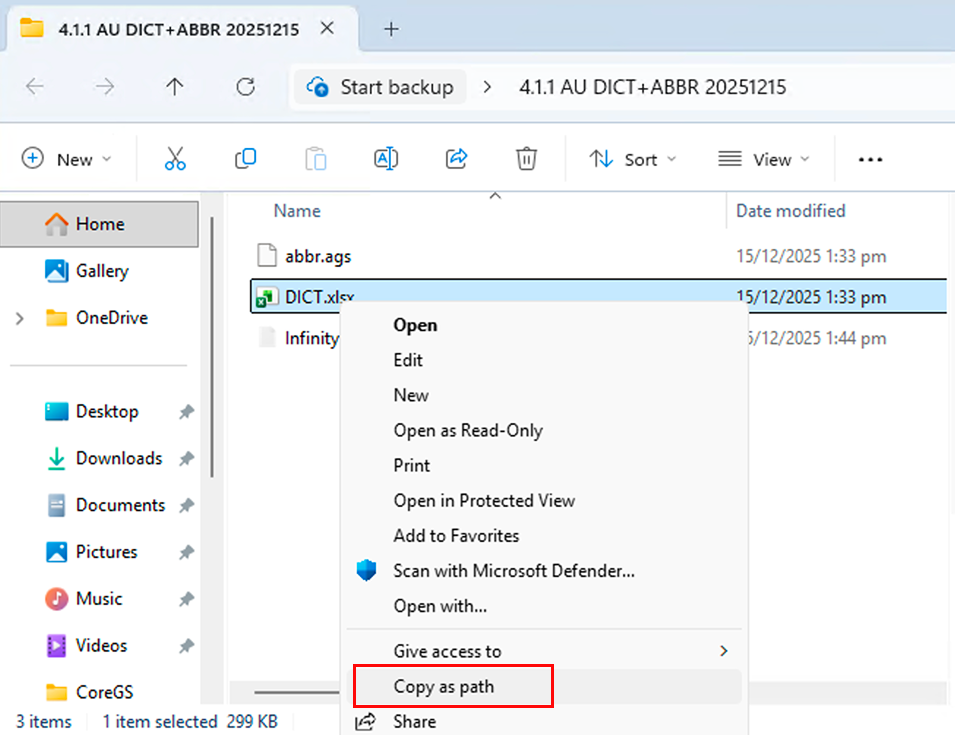Open the Videos quick access folder
Image resolution: width=955 pixels, height=735 pixels.
click(101, 645)
